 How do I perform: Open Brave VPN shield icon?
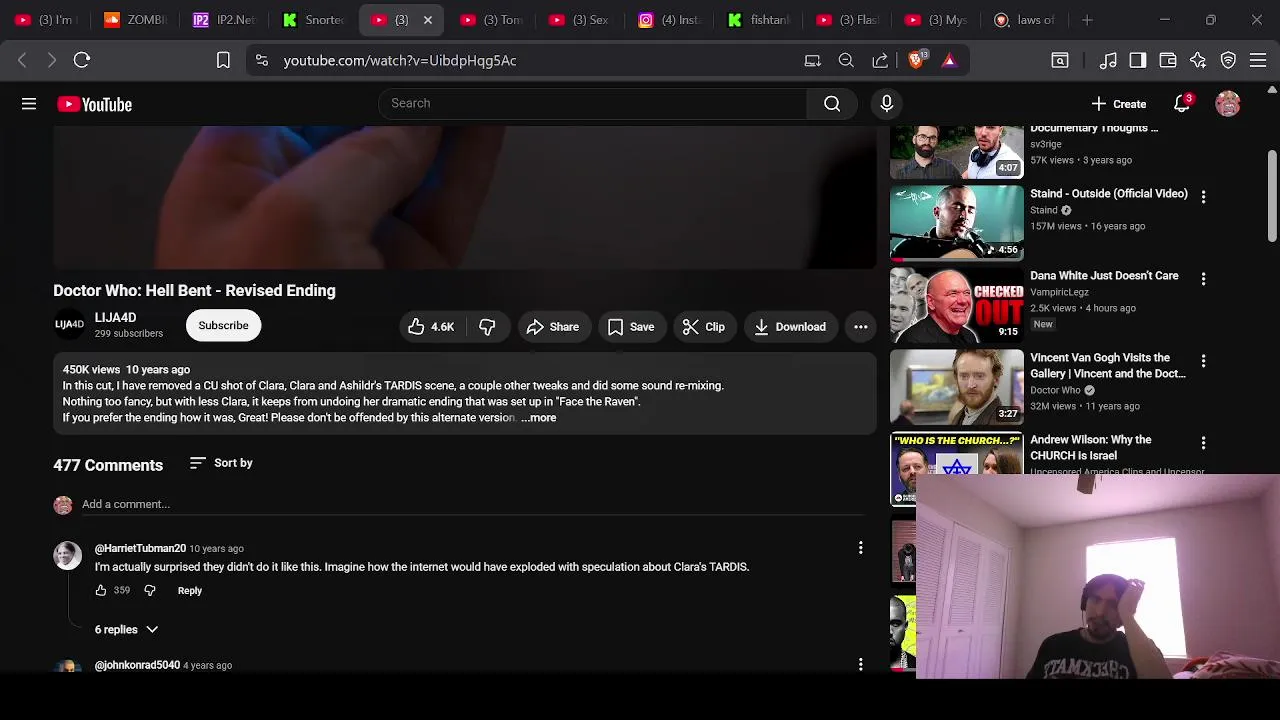(1228, 60)
